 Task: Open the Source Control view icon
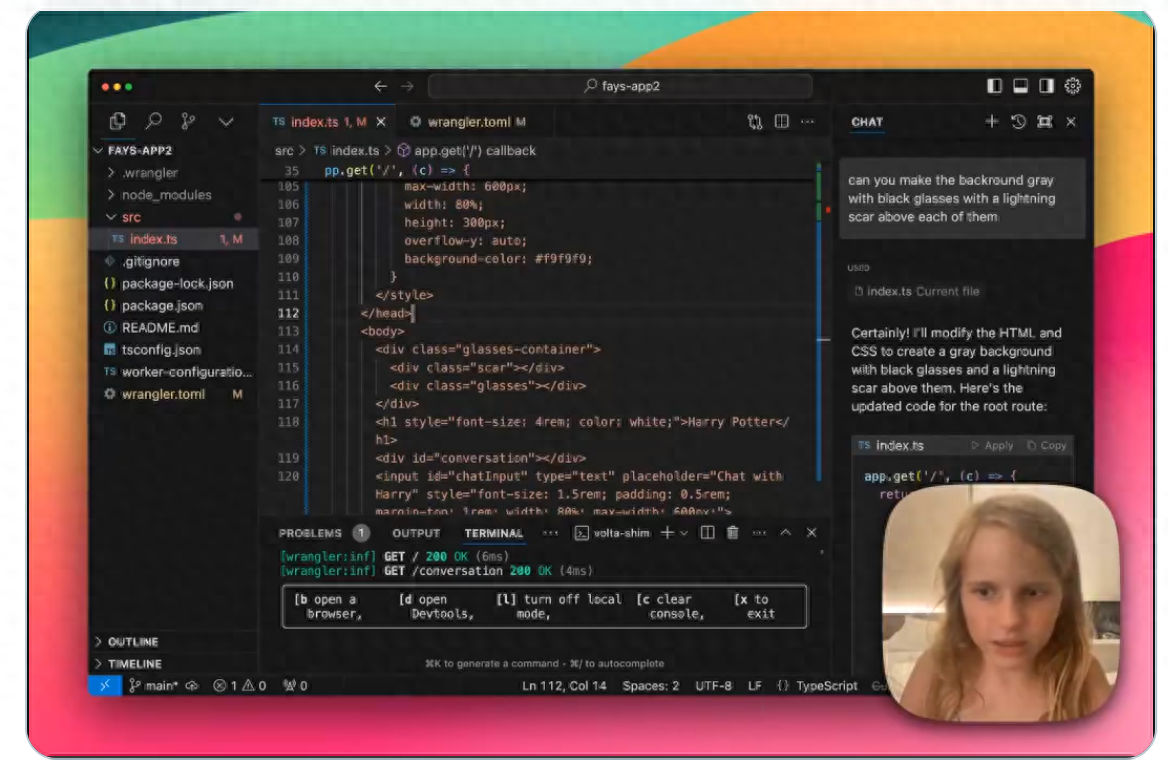[x=188, y=121]
